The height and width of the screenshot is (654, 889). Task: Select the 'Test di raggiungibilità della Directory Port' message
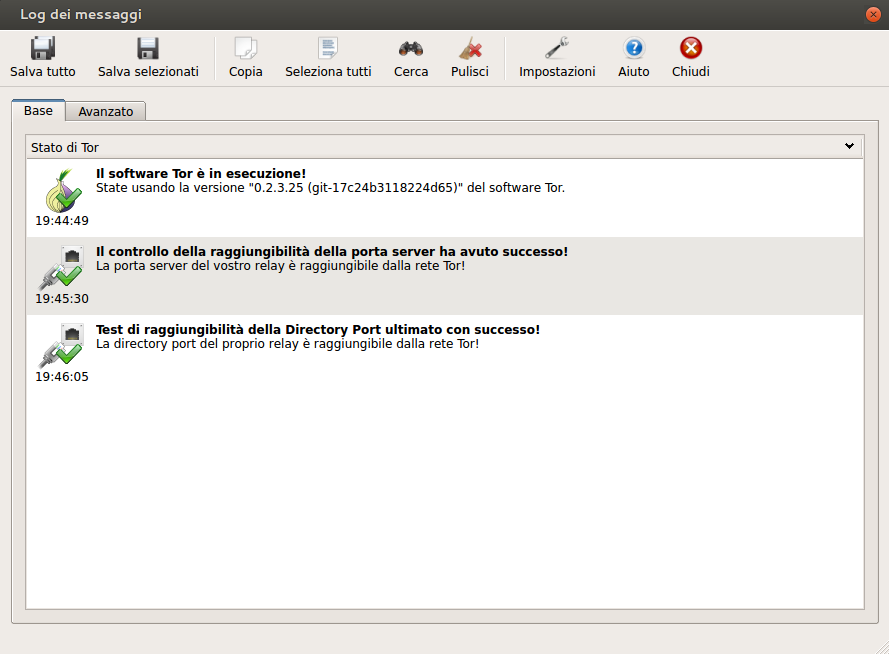coord(444,354)
